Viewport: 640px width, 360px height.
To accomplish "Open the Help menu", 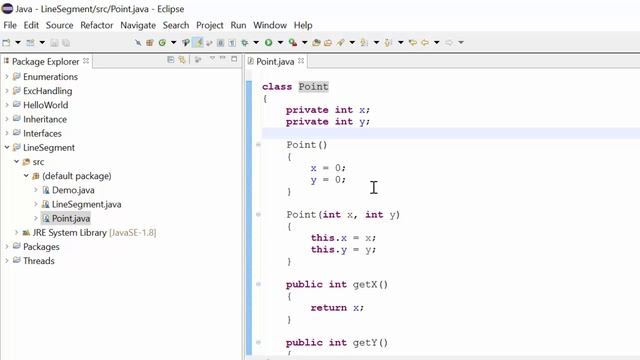I will point(303,25).
